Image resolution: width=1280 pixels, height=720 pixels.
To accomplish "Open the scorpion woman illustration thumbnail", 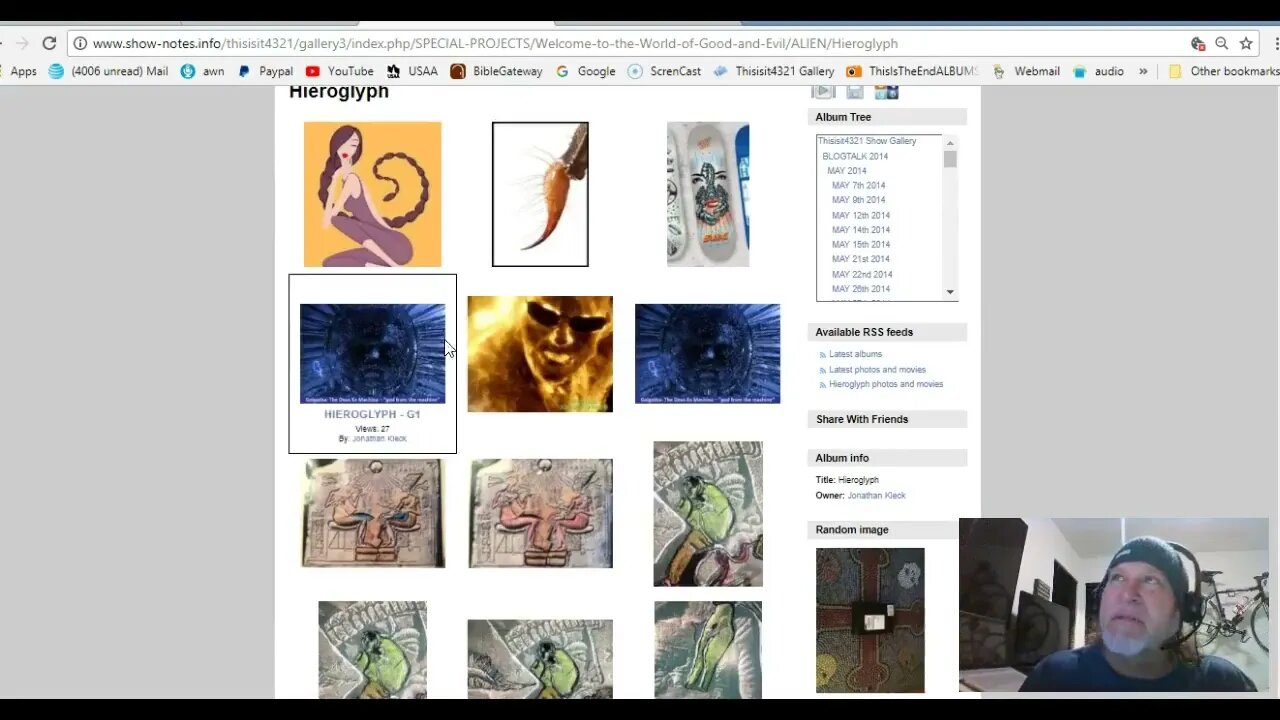I will click(x=372, y=194).
